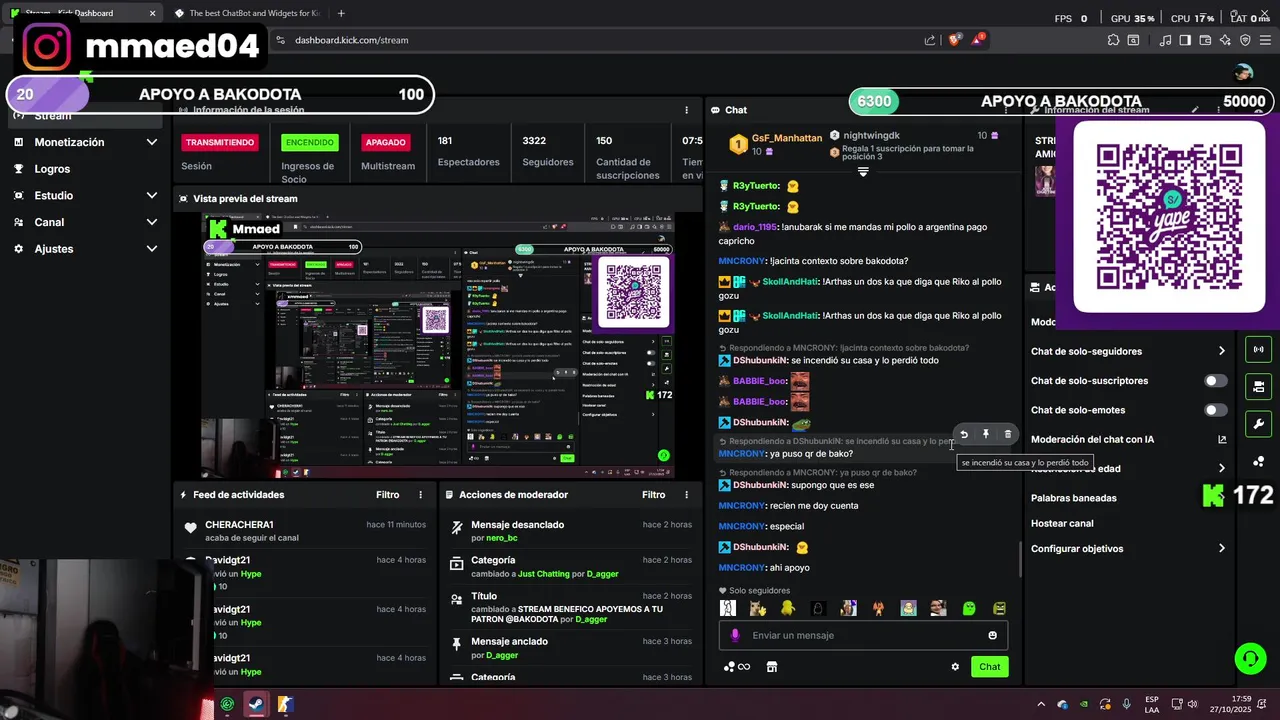Click the layout panel icon in right sidebar
The height and width of the screenshot is (720, 1280).
pyautogui.click(x=1258, y=387)
